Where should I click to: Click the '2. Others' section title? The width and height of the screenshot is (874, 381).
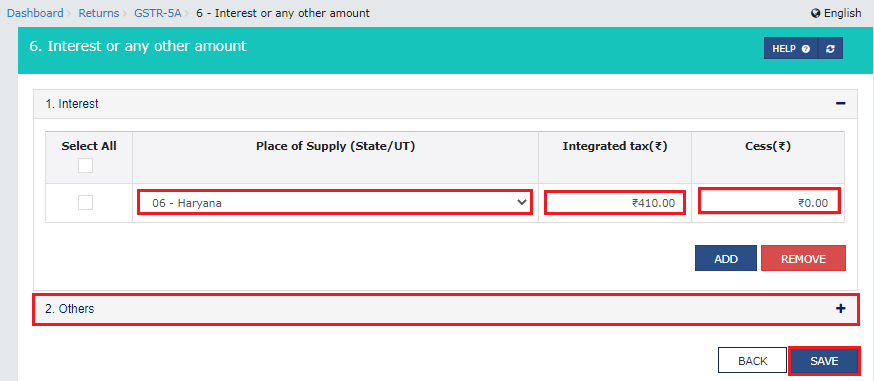70,309
